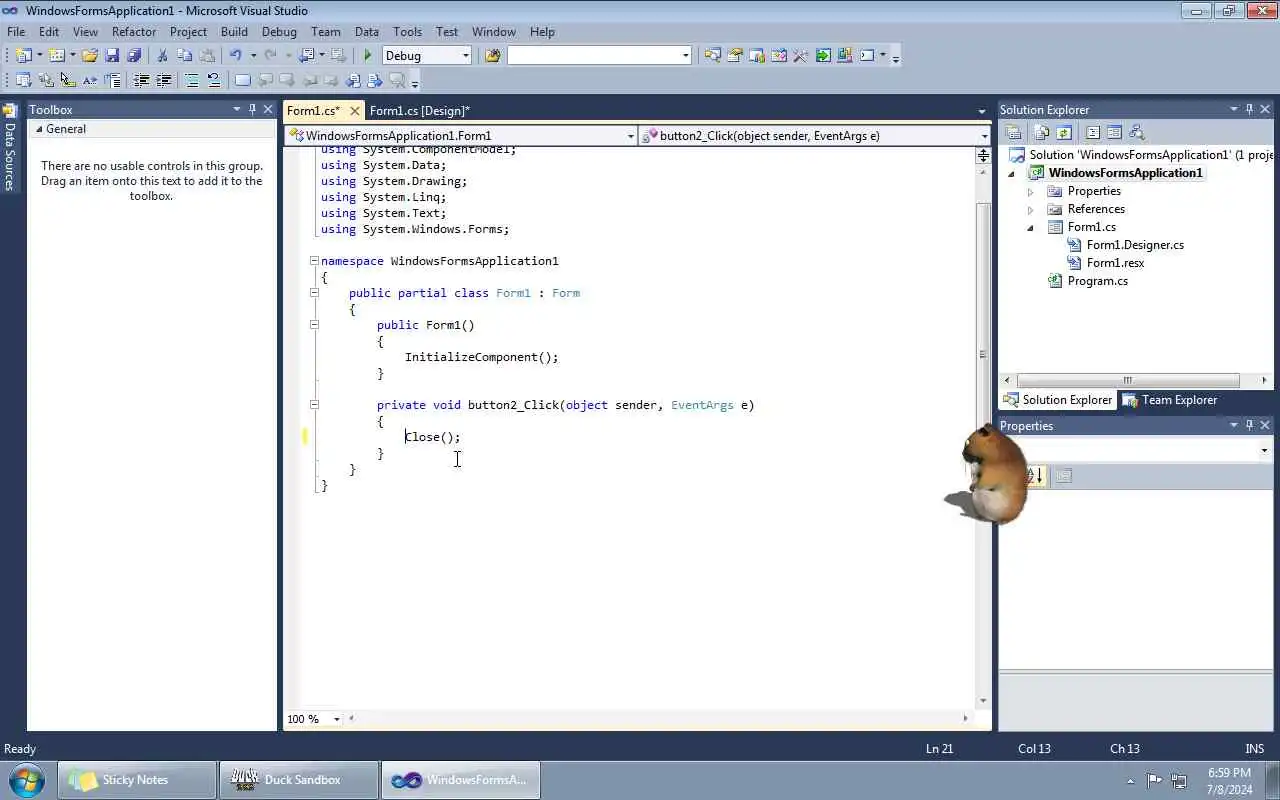Viewport: 1280px width, 800px height.
Task: Select the WindowsFormsApplication1 project node
Action: tap(1125, 173)
